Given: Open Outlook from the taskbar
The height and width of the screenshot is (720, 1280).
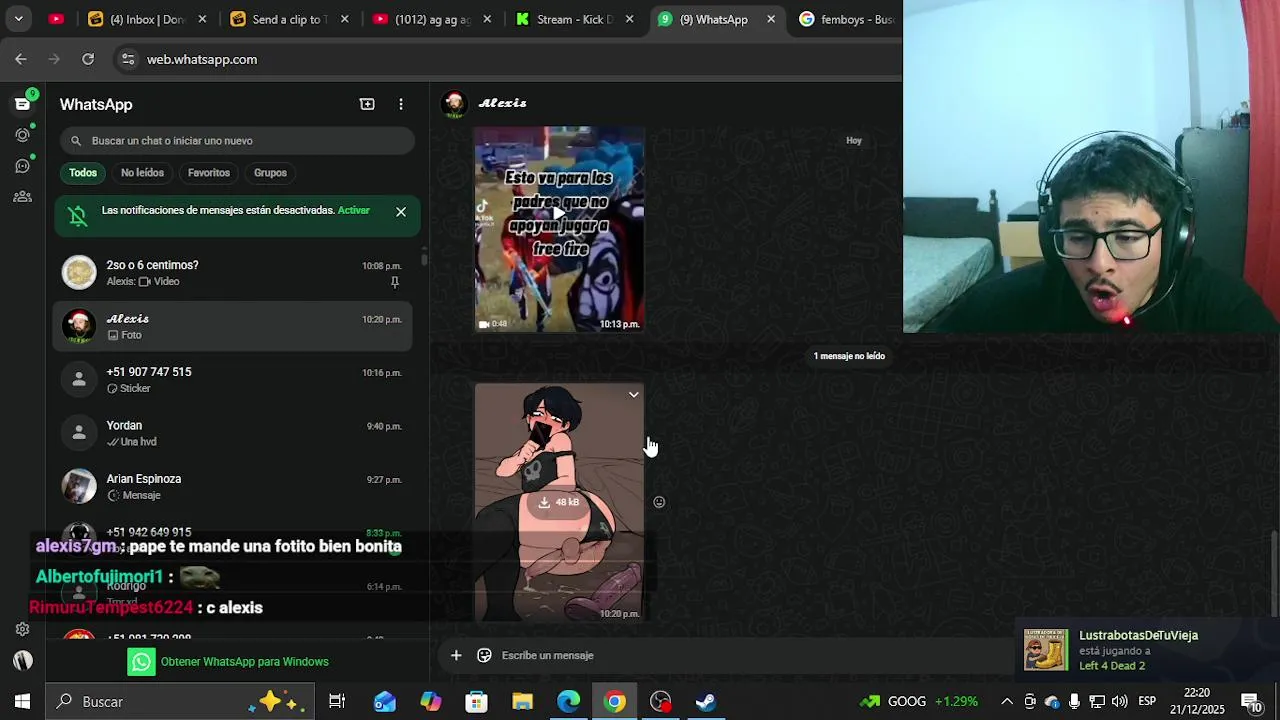Looking at the screenshot, I should (385, 702).
